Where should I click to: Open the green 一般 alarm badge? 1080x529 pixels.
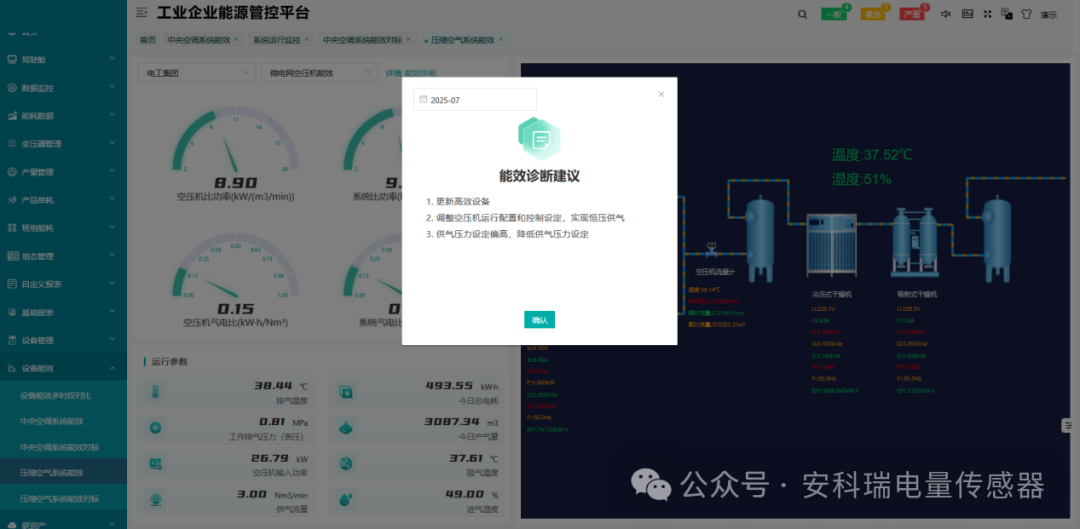[x=833, y=14]
